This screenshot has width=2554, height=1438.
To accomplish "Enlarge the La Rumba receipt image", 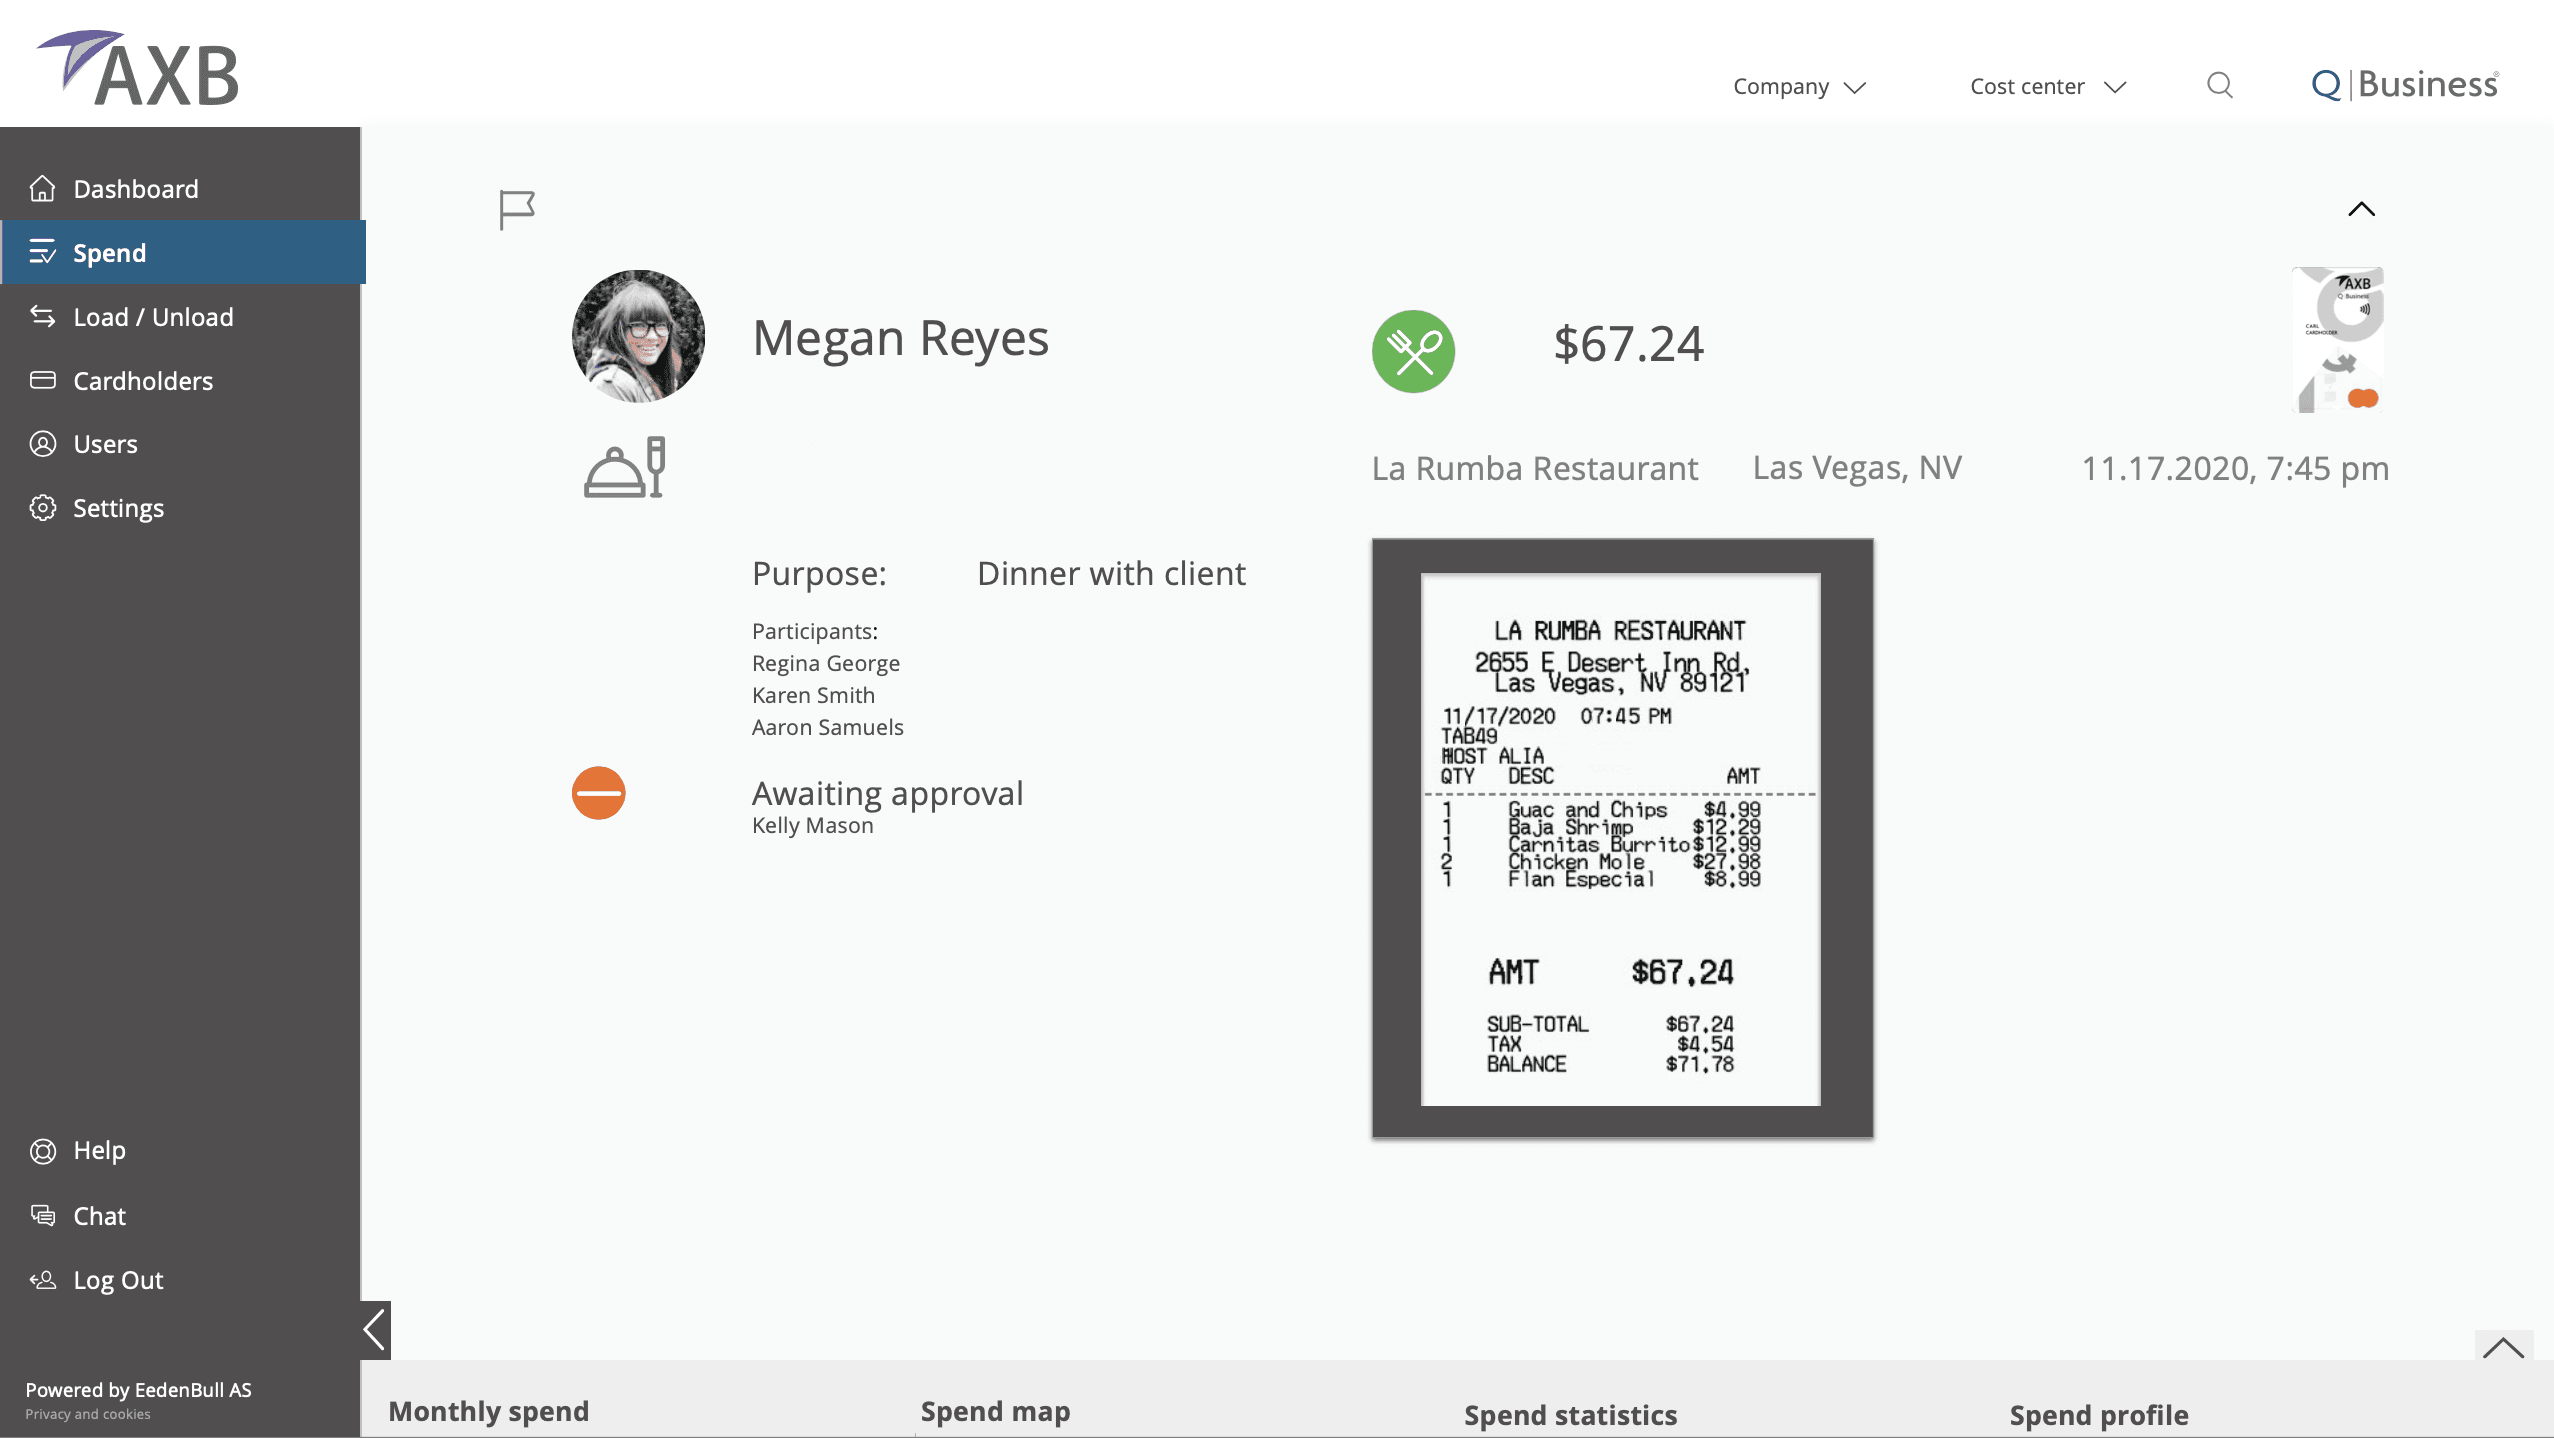I will (x=1621, y=838).
